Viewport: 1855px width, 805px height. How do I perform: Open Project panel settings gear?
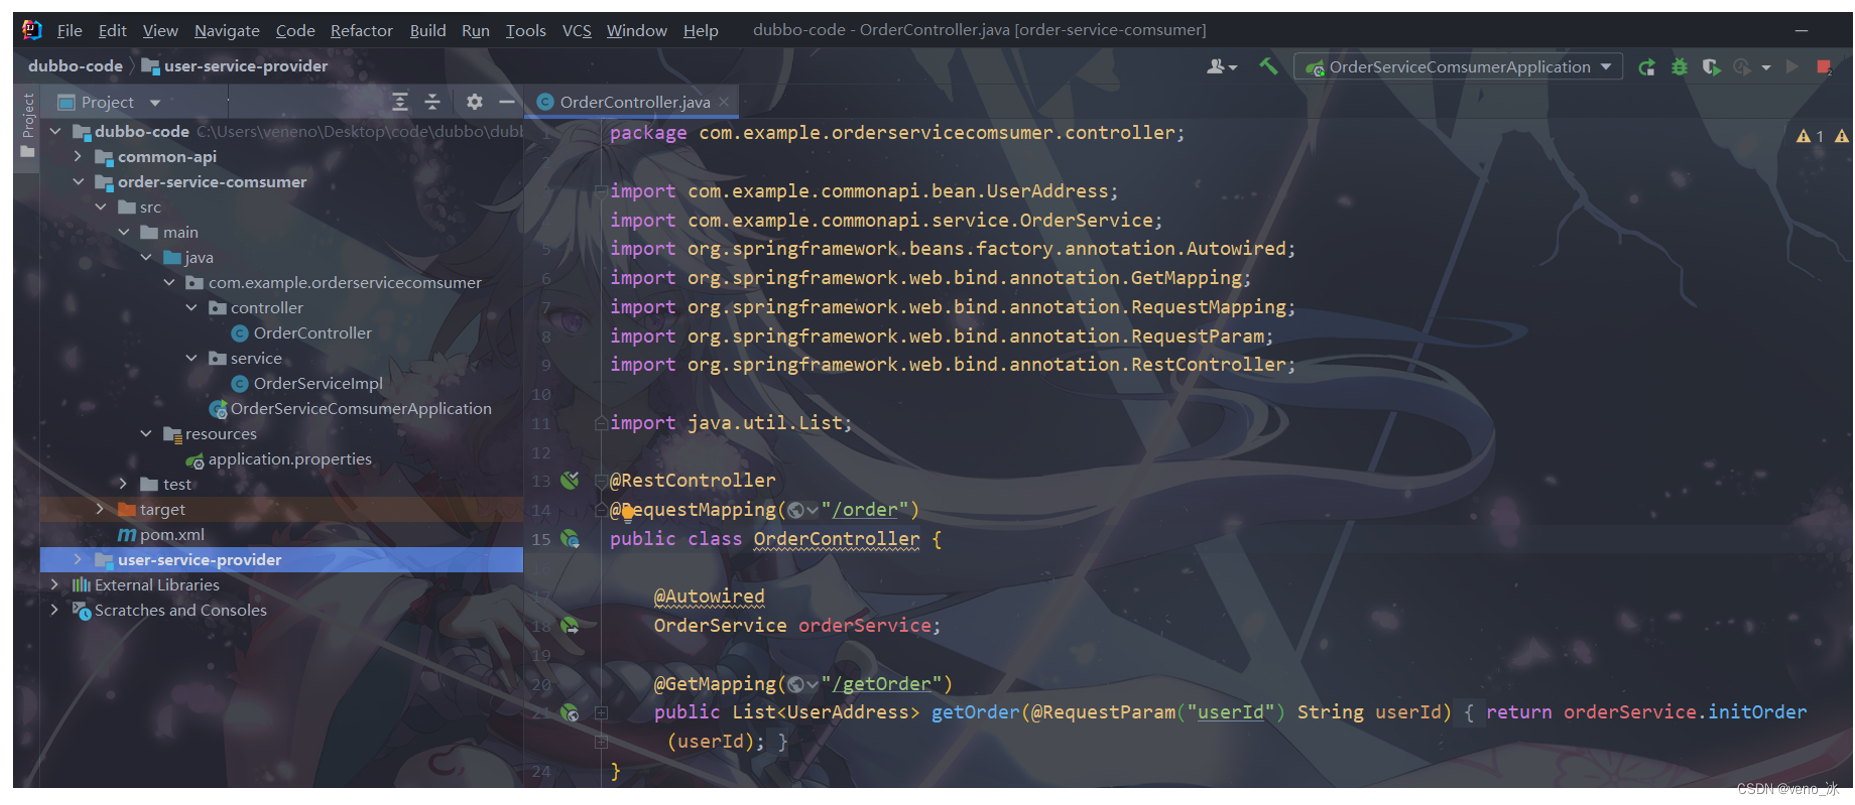[474, 102]
